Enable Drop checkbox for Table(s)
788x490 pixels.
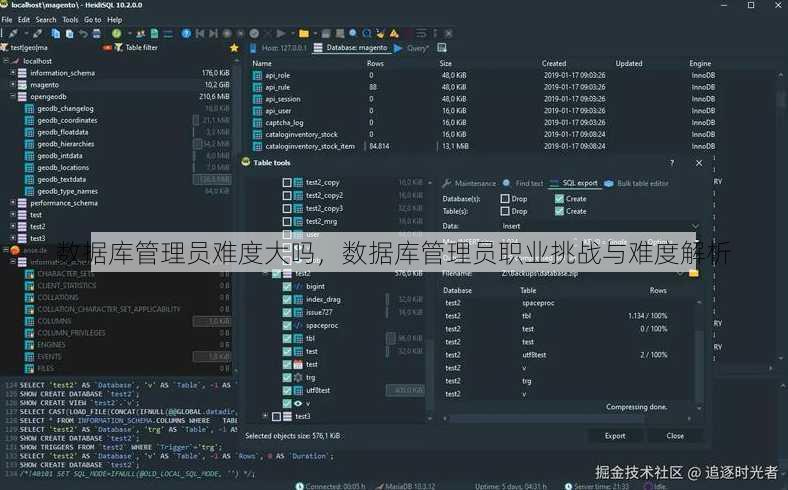tap(505, 211)
